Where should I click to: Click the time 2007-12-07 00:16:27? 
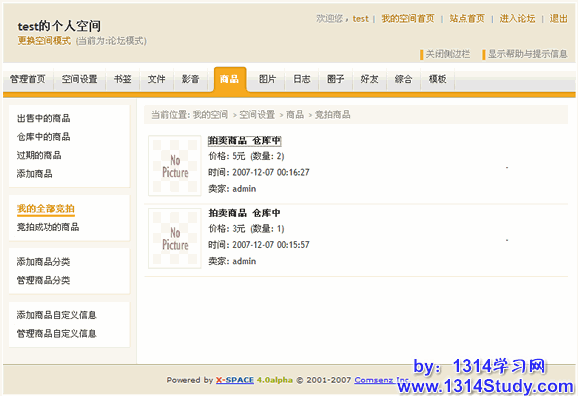click(x=271, y=172)
